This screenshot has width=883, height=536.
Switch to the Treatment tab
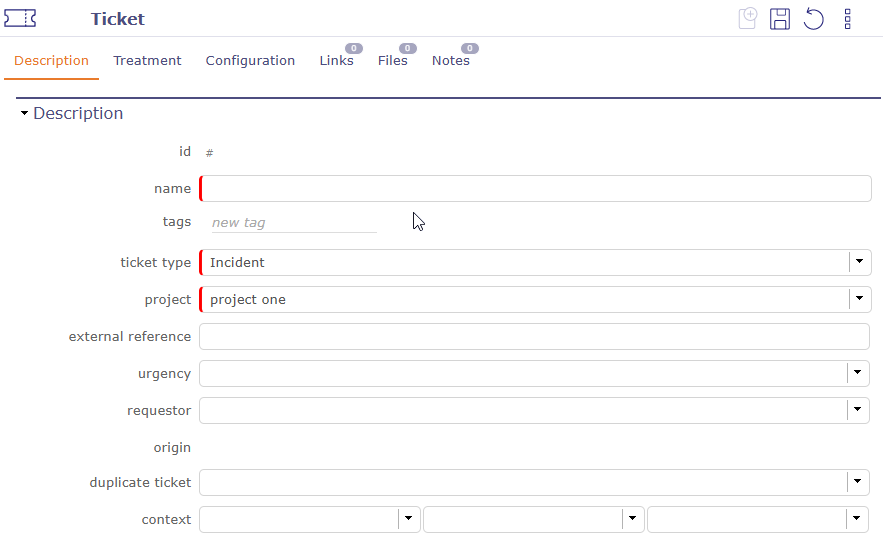tap(147, 61)
